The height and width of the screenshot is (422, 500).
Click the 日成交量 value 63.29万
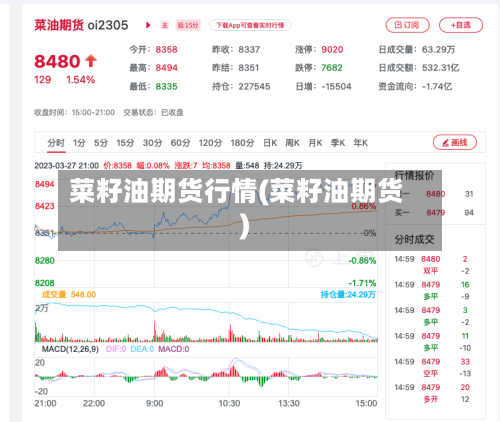(x=438, y=50)
